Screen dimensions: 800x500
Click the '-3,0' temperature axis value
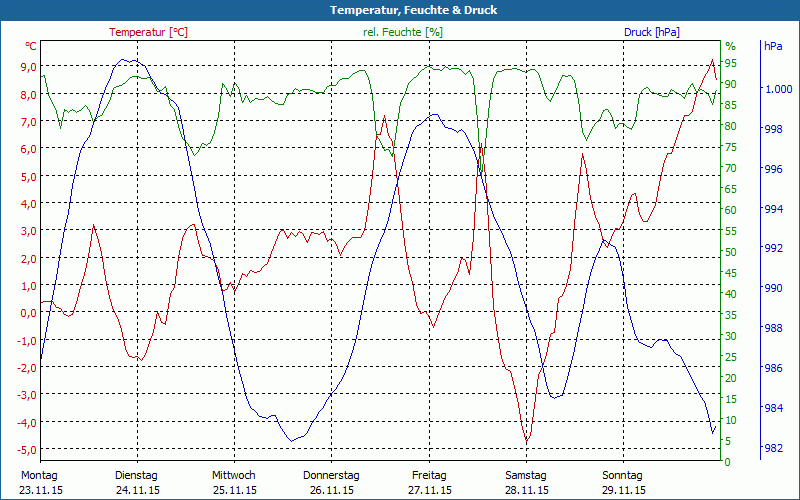point(27,395)
